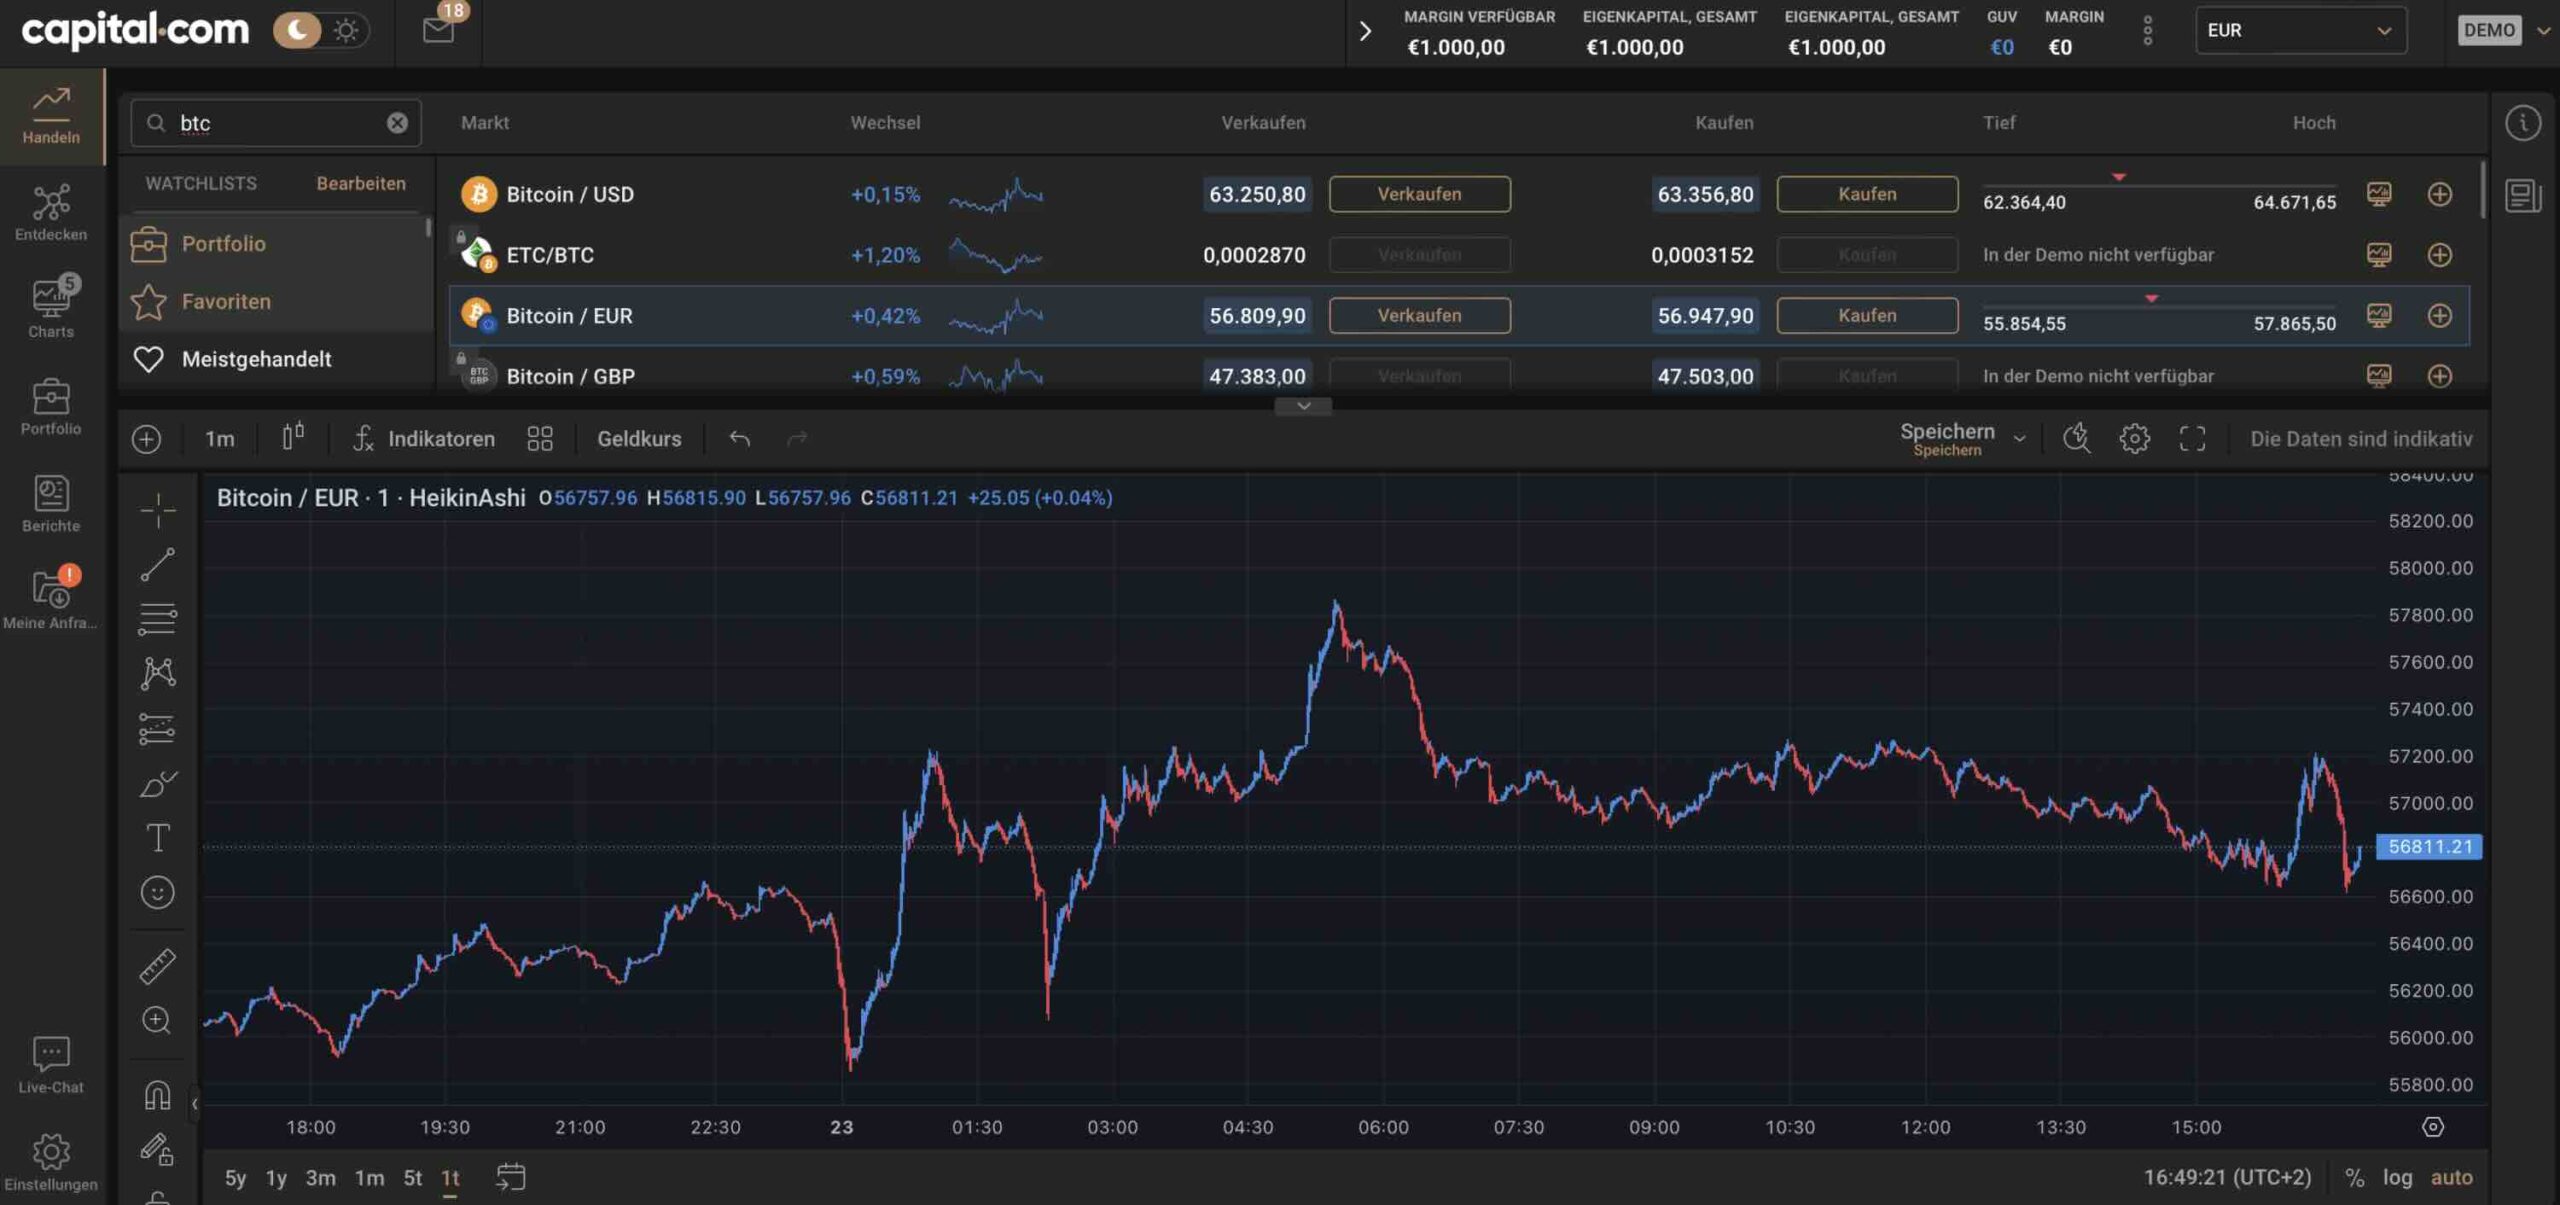Open the inbox envelope with 18 notifications
Screen dimensions: 2560x1205
pyautogui.click(x=438, y=30)
